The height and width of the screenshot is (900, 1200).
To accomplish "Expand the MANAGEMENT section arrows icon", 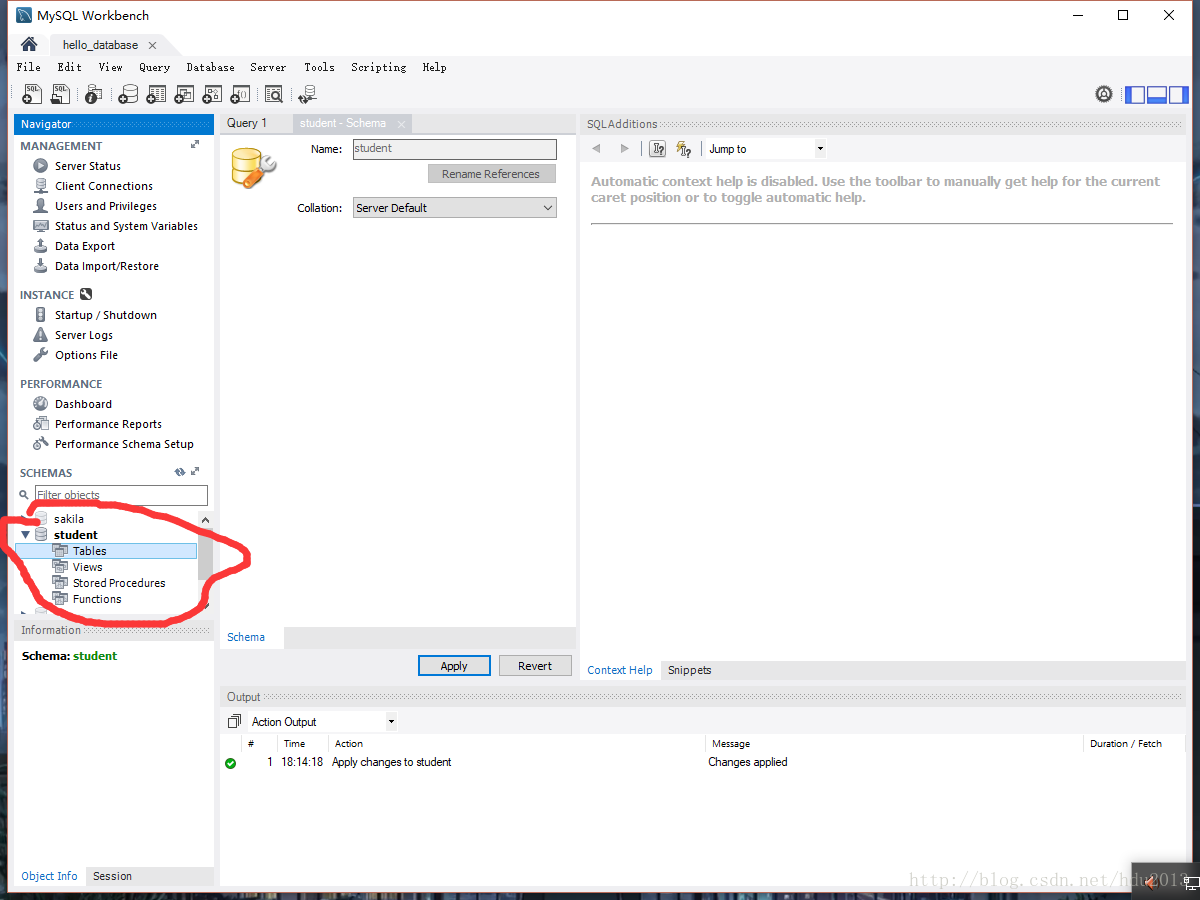I will point(195,145).
